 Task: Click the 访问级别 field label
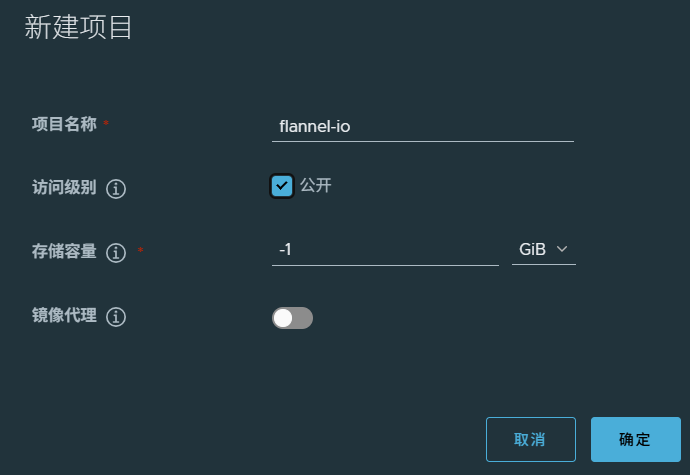click(64, 187)
